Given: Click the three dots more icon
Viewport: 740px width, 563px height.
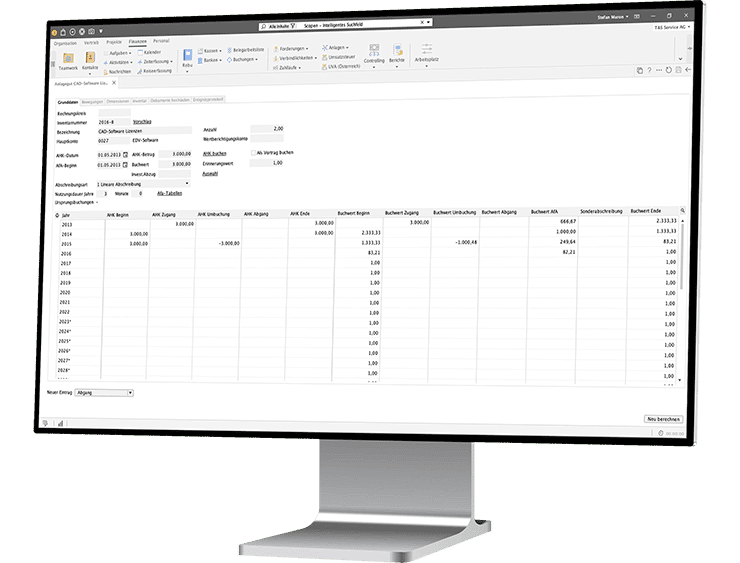Looking at the screenshot, I should (659, 70).
